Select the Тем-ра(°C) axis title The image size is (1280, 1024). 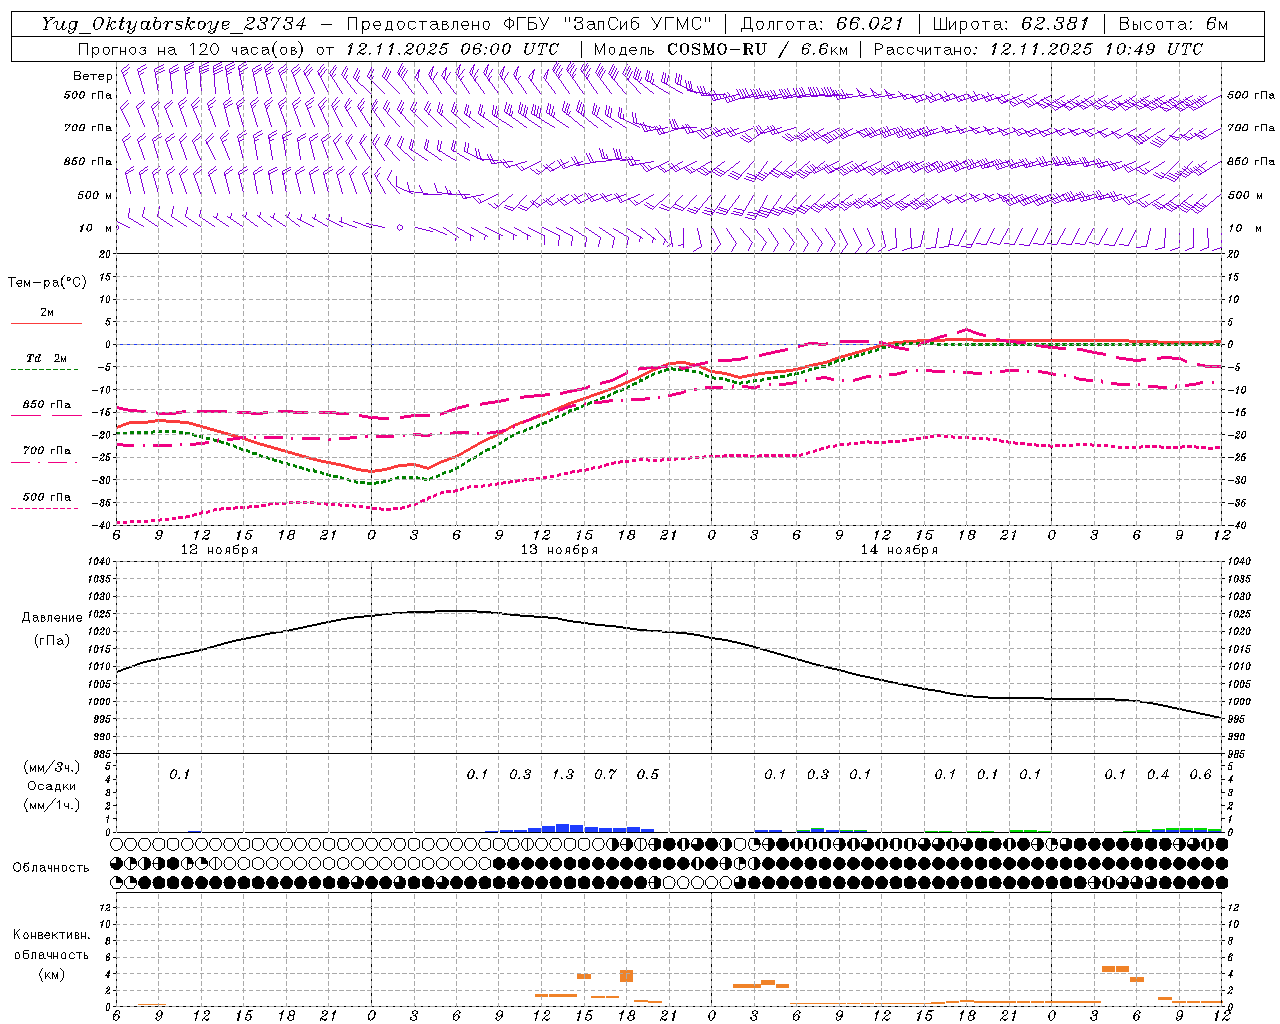coord(47,282)
